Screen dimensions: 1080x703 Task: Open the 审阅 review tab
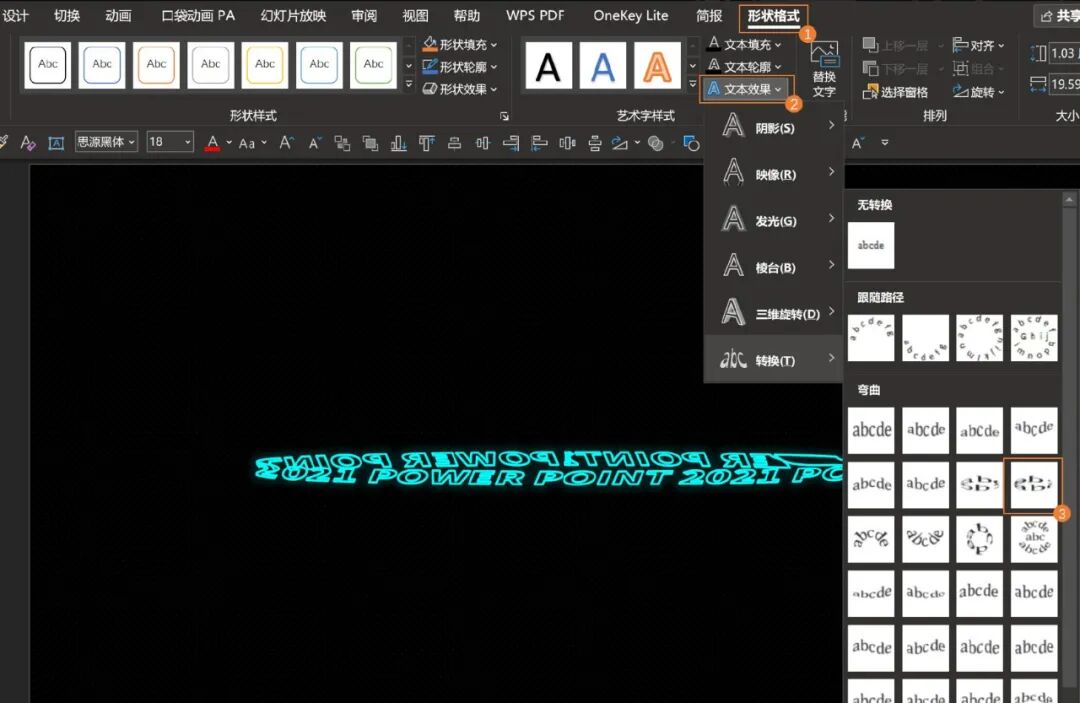[x=364, y=16]
